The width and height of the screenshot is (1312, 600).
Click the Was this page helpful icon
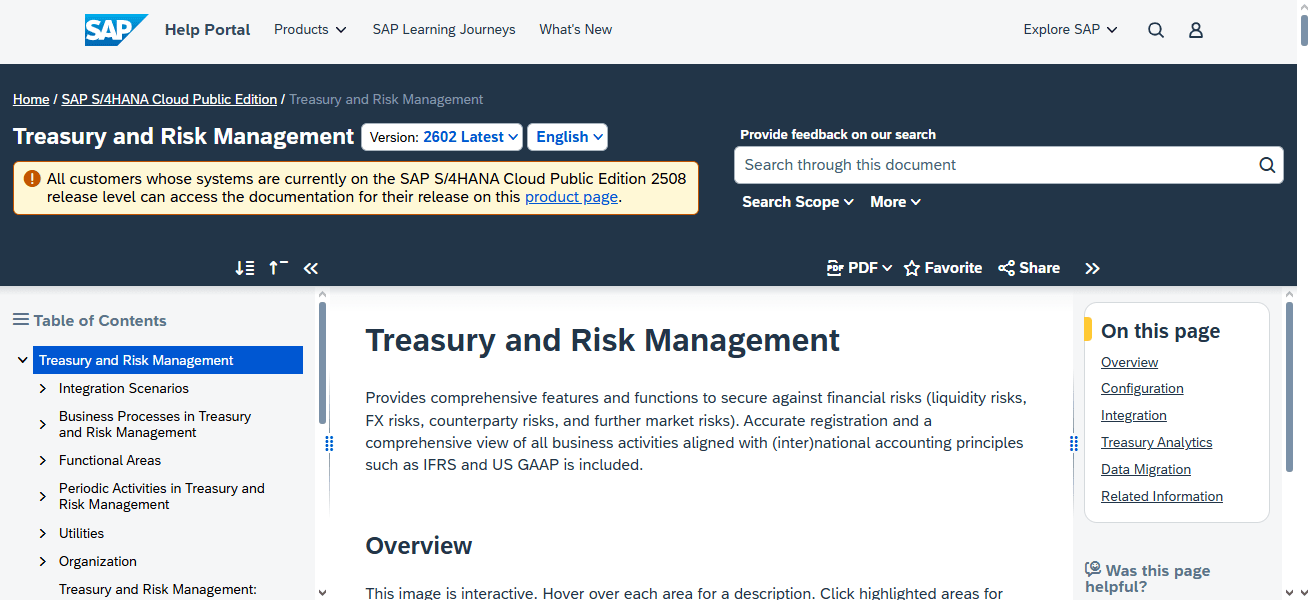tap(1093, 569)
